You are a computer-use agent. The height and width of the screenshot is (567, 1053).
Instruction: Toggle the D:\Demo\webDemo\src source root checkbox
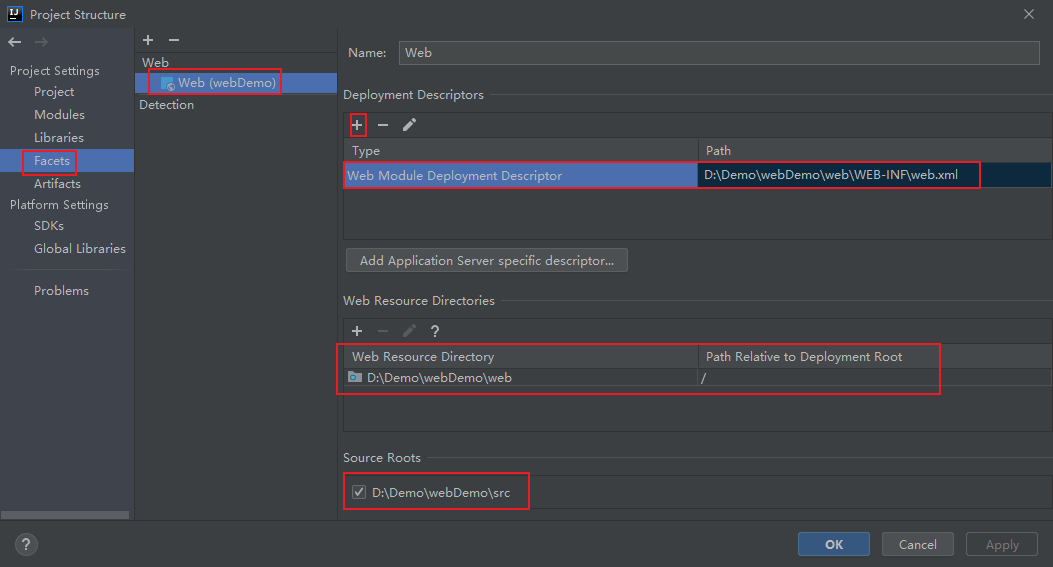(x=359, y=492)
